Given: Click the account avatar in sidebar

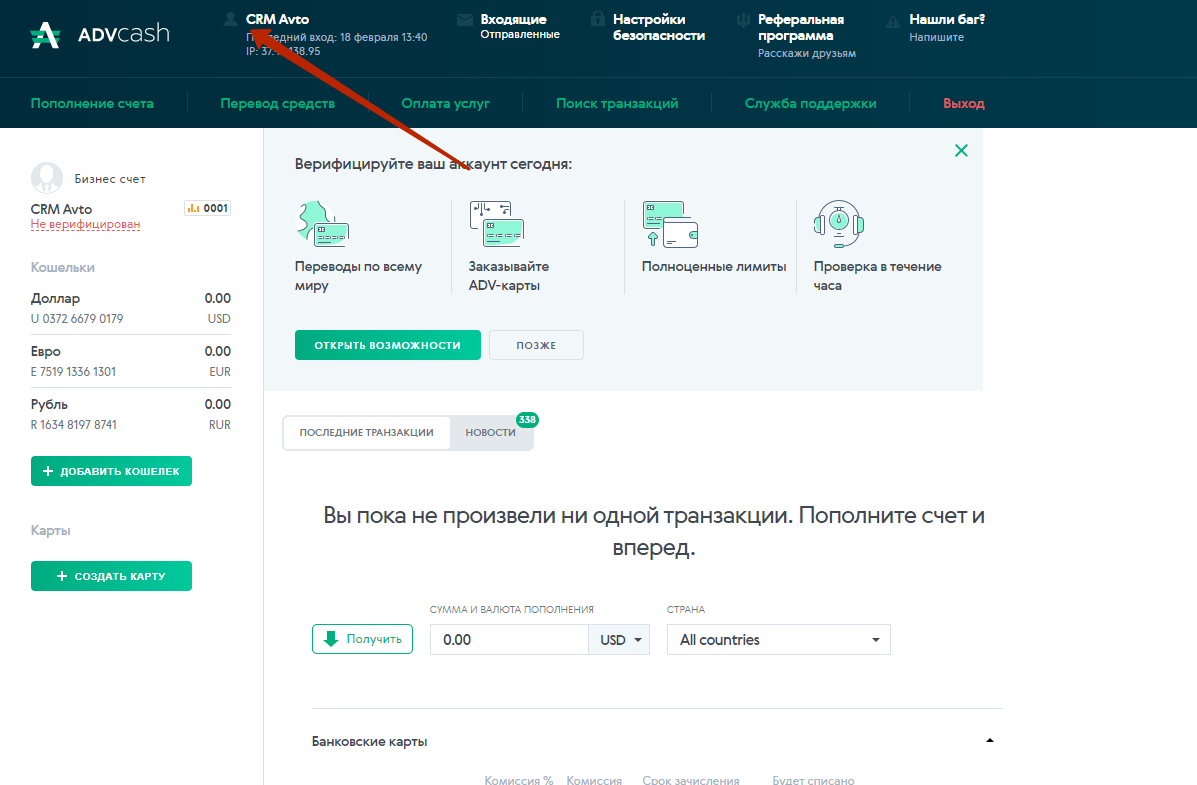Looking at the screenshot, I should 47,178.
